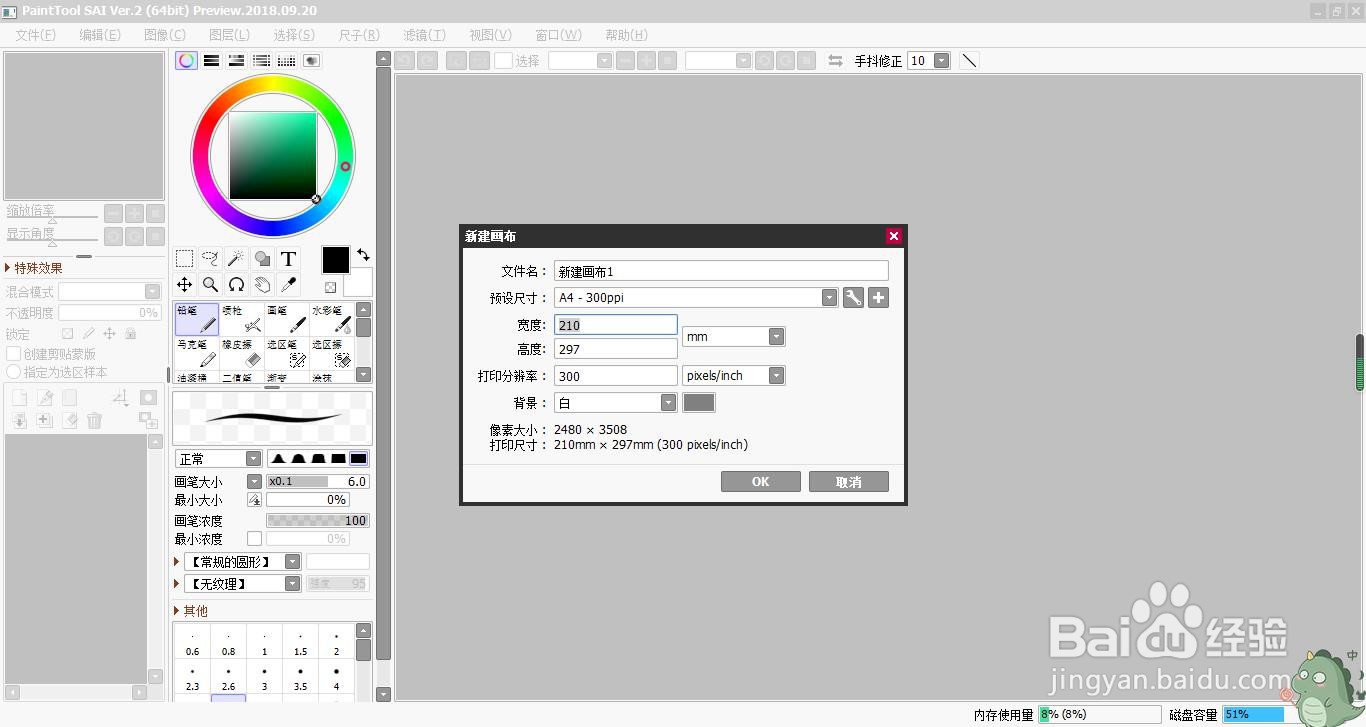1366x727 pixels.
Task: Select the shape tool
Action: click(x=262, y=259)
